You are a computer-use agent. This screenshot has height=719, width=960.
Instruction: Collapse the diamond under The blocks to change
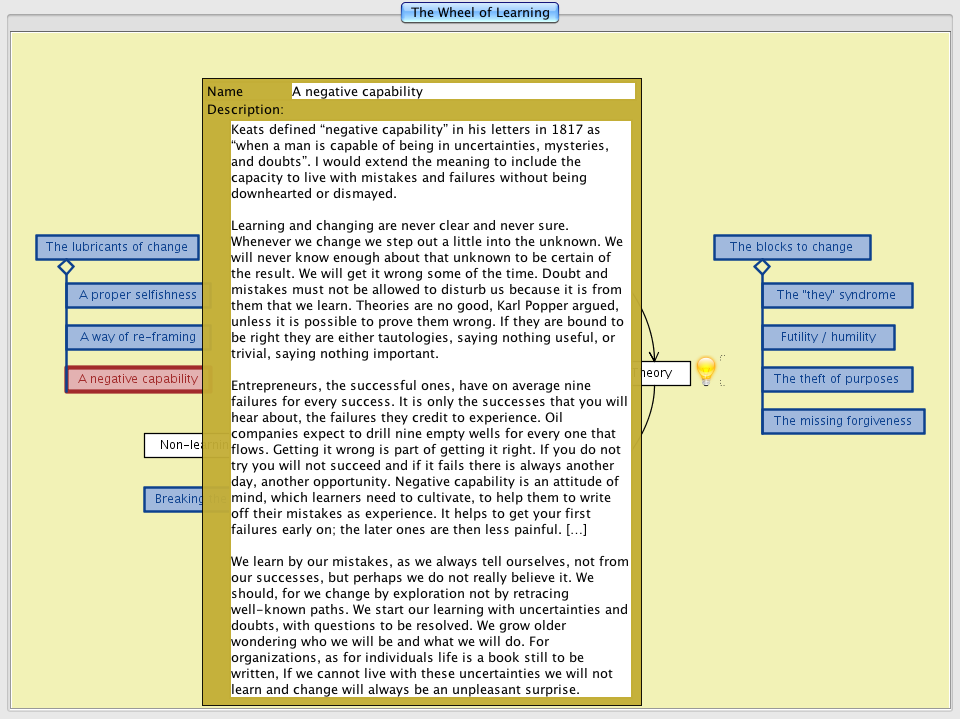point(762,267)
